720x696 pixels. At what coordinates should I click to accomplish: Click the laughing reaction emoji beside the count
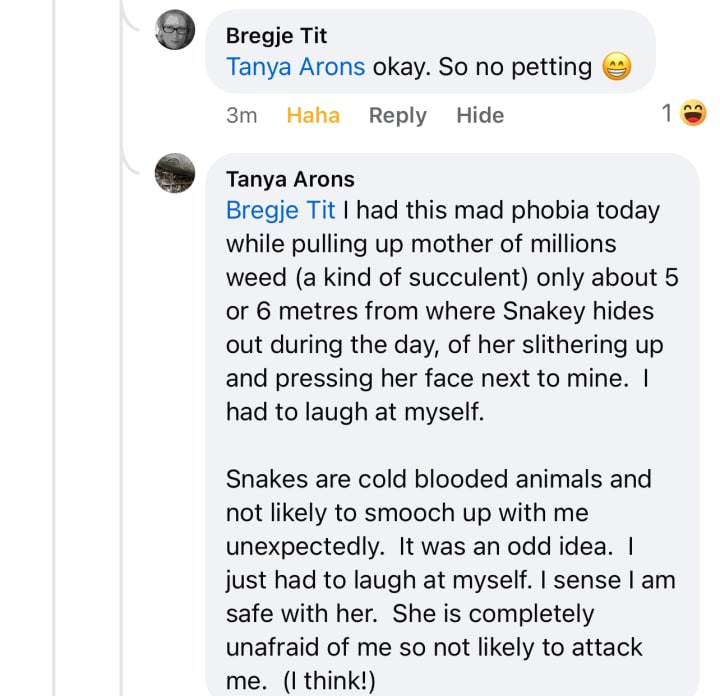point(692,114)
